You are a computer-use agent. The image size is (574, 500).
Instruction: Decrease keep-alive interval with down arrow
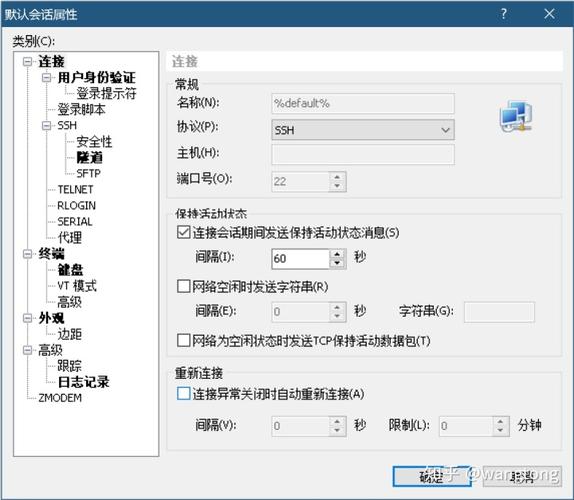point(337,263)
